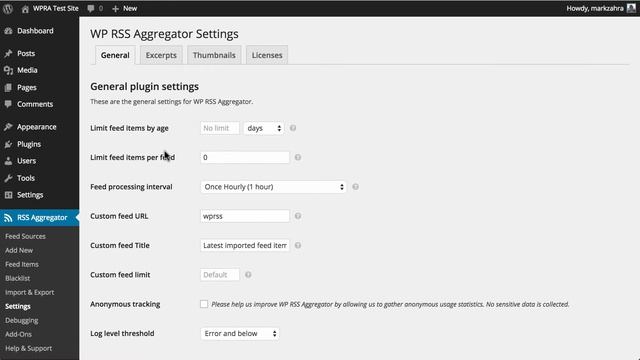The image size is (640, 360).
Task: Open the comments bubble icon in admin bar
Action: click(x=91, y=9)
